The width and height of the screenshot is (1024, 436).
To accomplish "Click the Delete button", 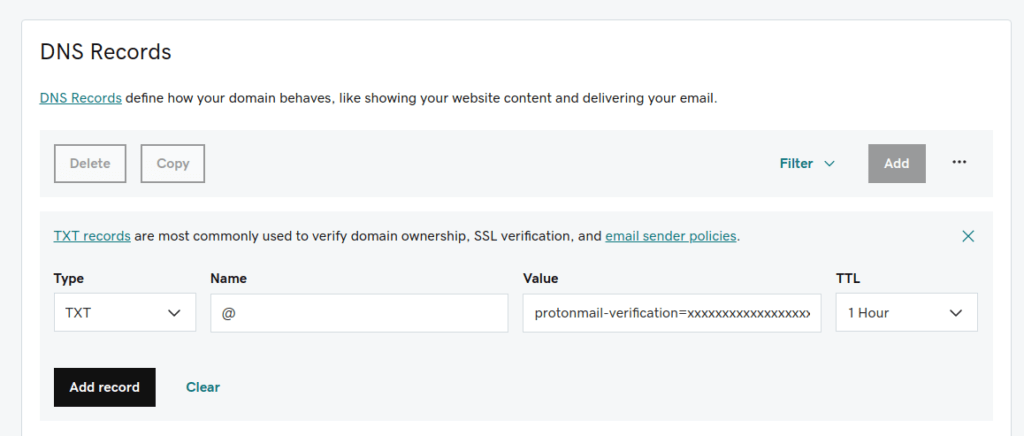I will (x=90, y=164).
